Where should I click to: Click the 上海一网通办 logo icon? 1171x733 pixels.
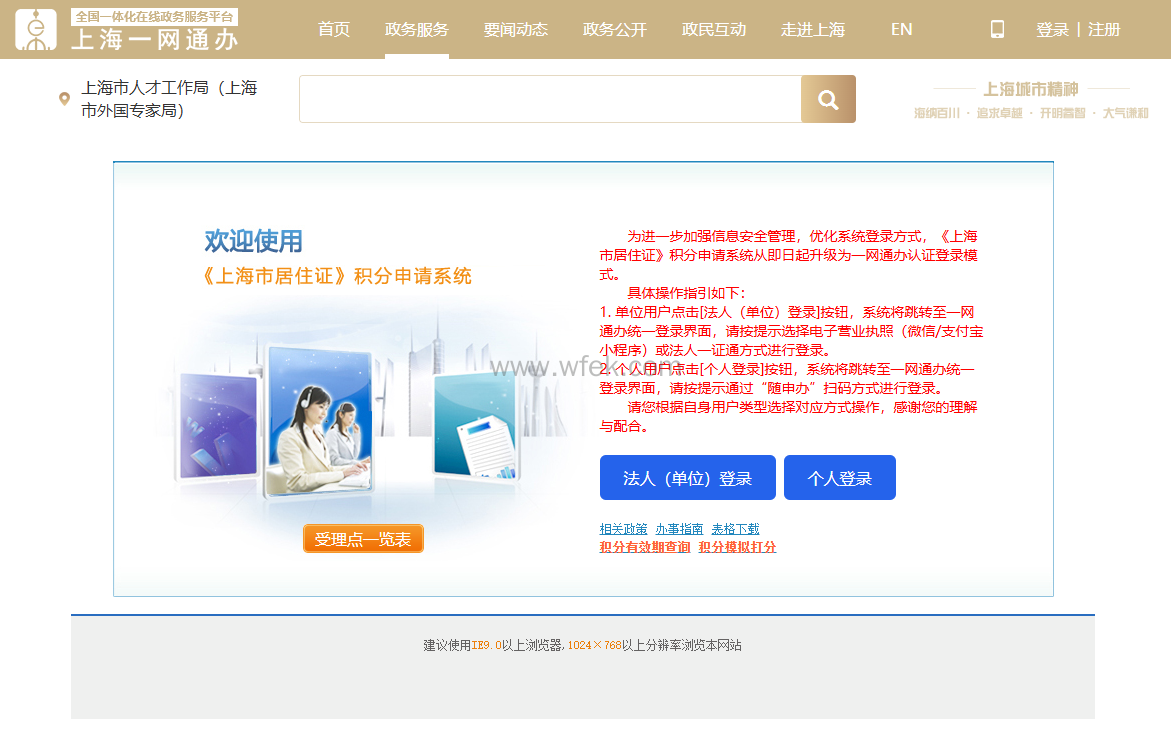[36, 29]
